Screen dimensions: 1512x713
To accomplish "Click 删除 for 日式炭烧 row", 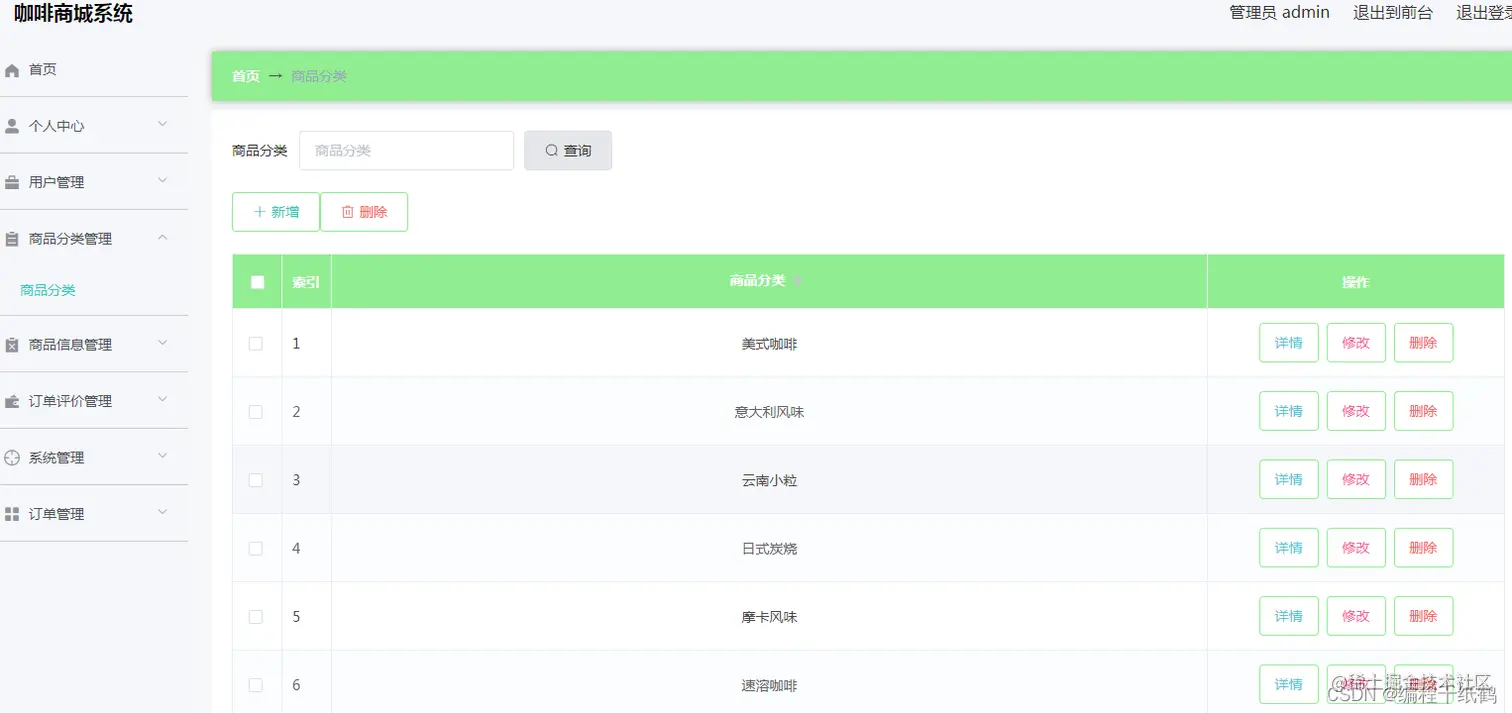I will [1423, 548].
